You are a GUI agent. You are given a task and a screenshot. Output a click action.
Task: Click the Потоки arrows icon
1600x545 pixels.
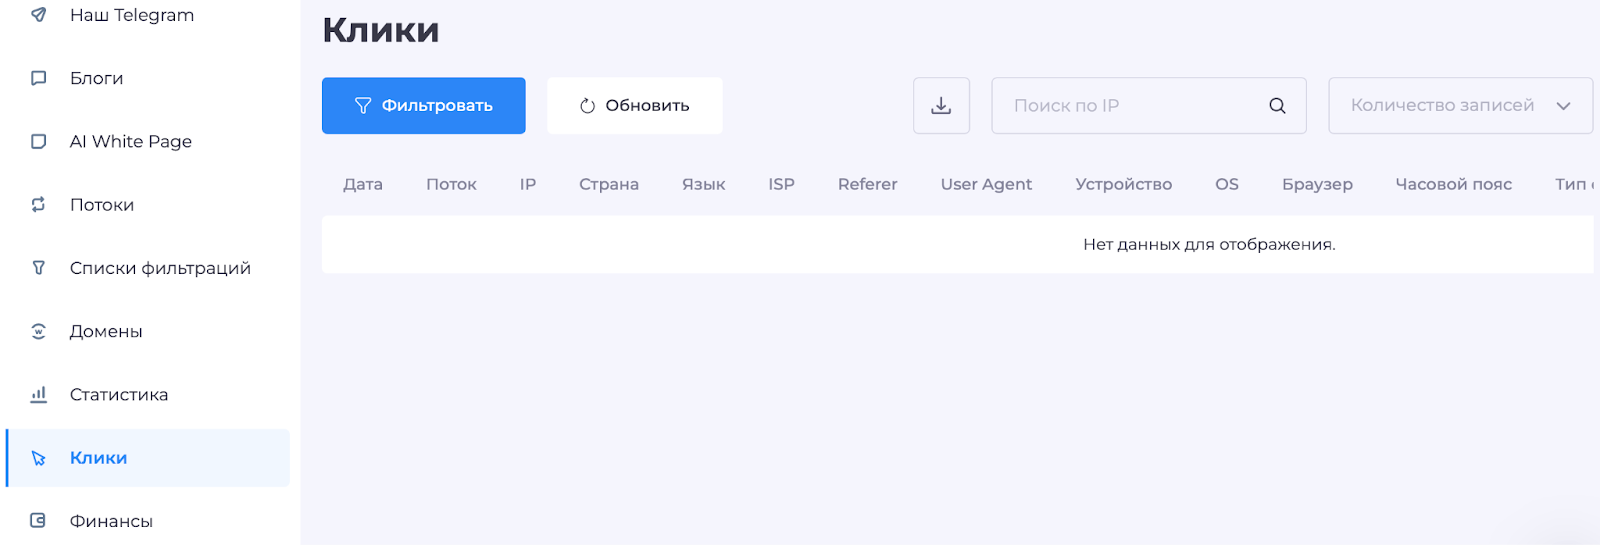click(39, 205)
